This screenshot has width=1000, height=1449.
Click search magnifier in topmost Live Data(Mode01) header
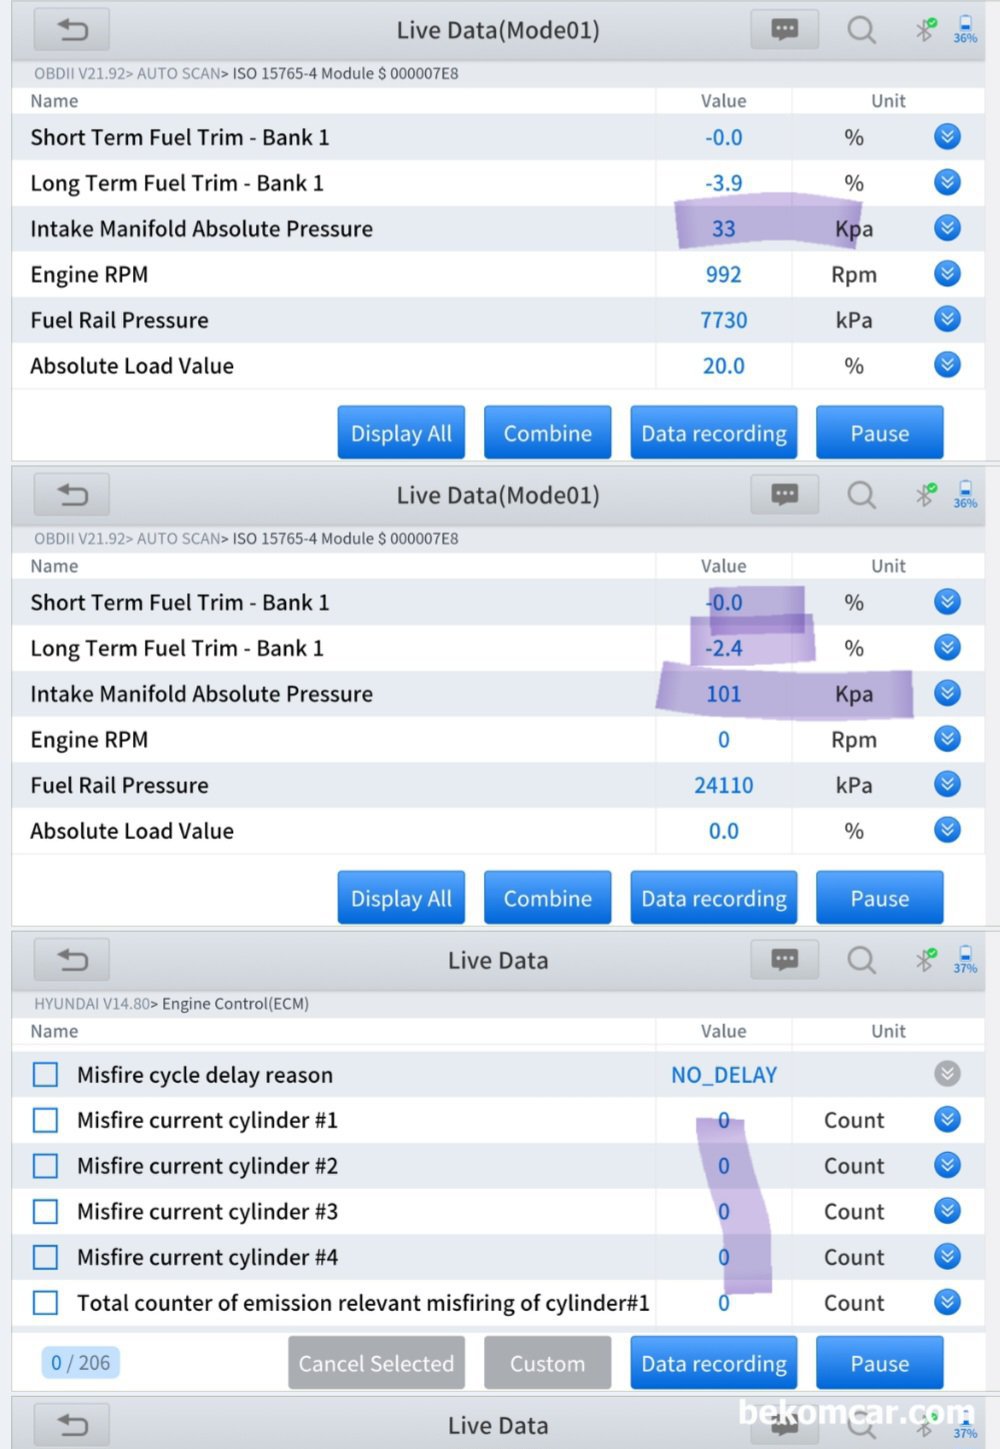click(861, 30)
